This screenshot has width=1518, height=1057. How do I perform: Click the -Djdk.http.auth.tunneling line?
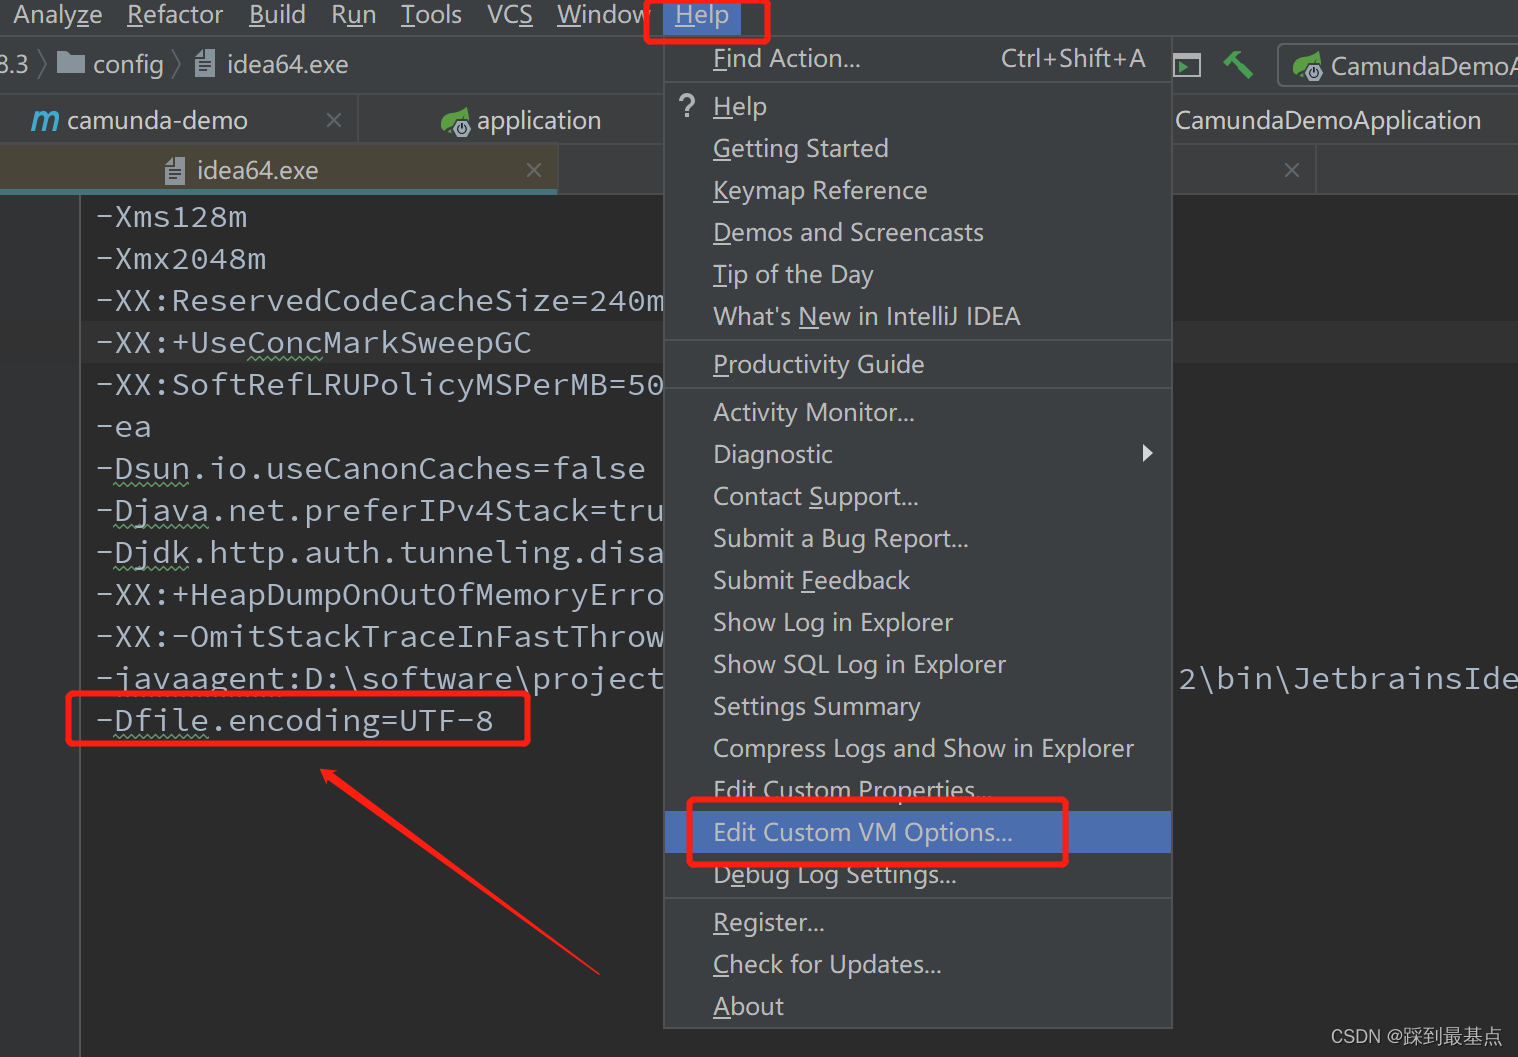(379, 553)
